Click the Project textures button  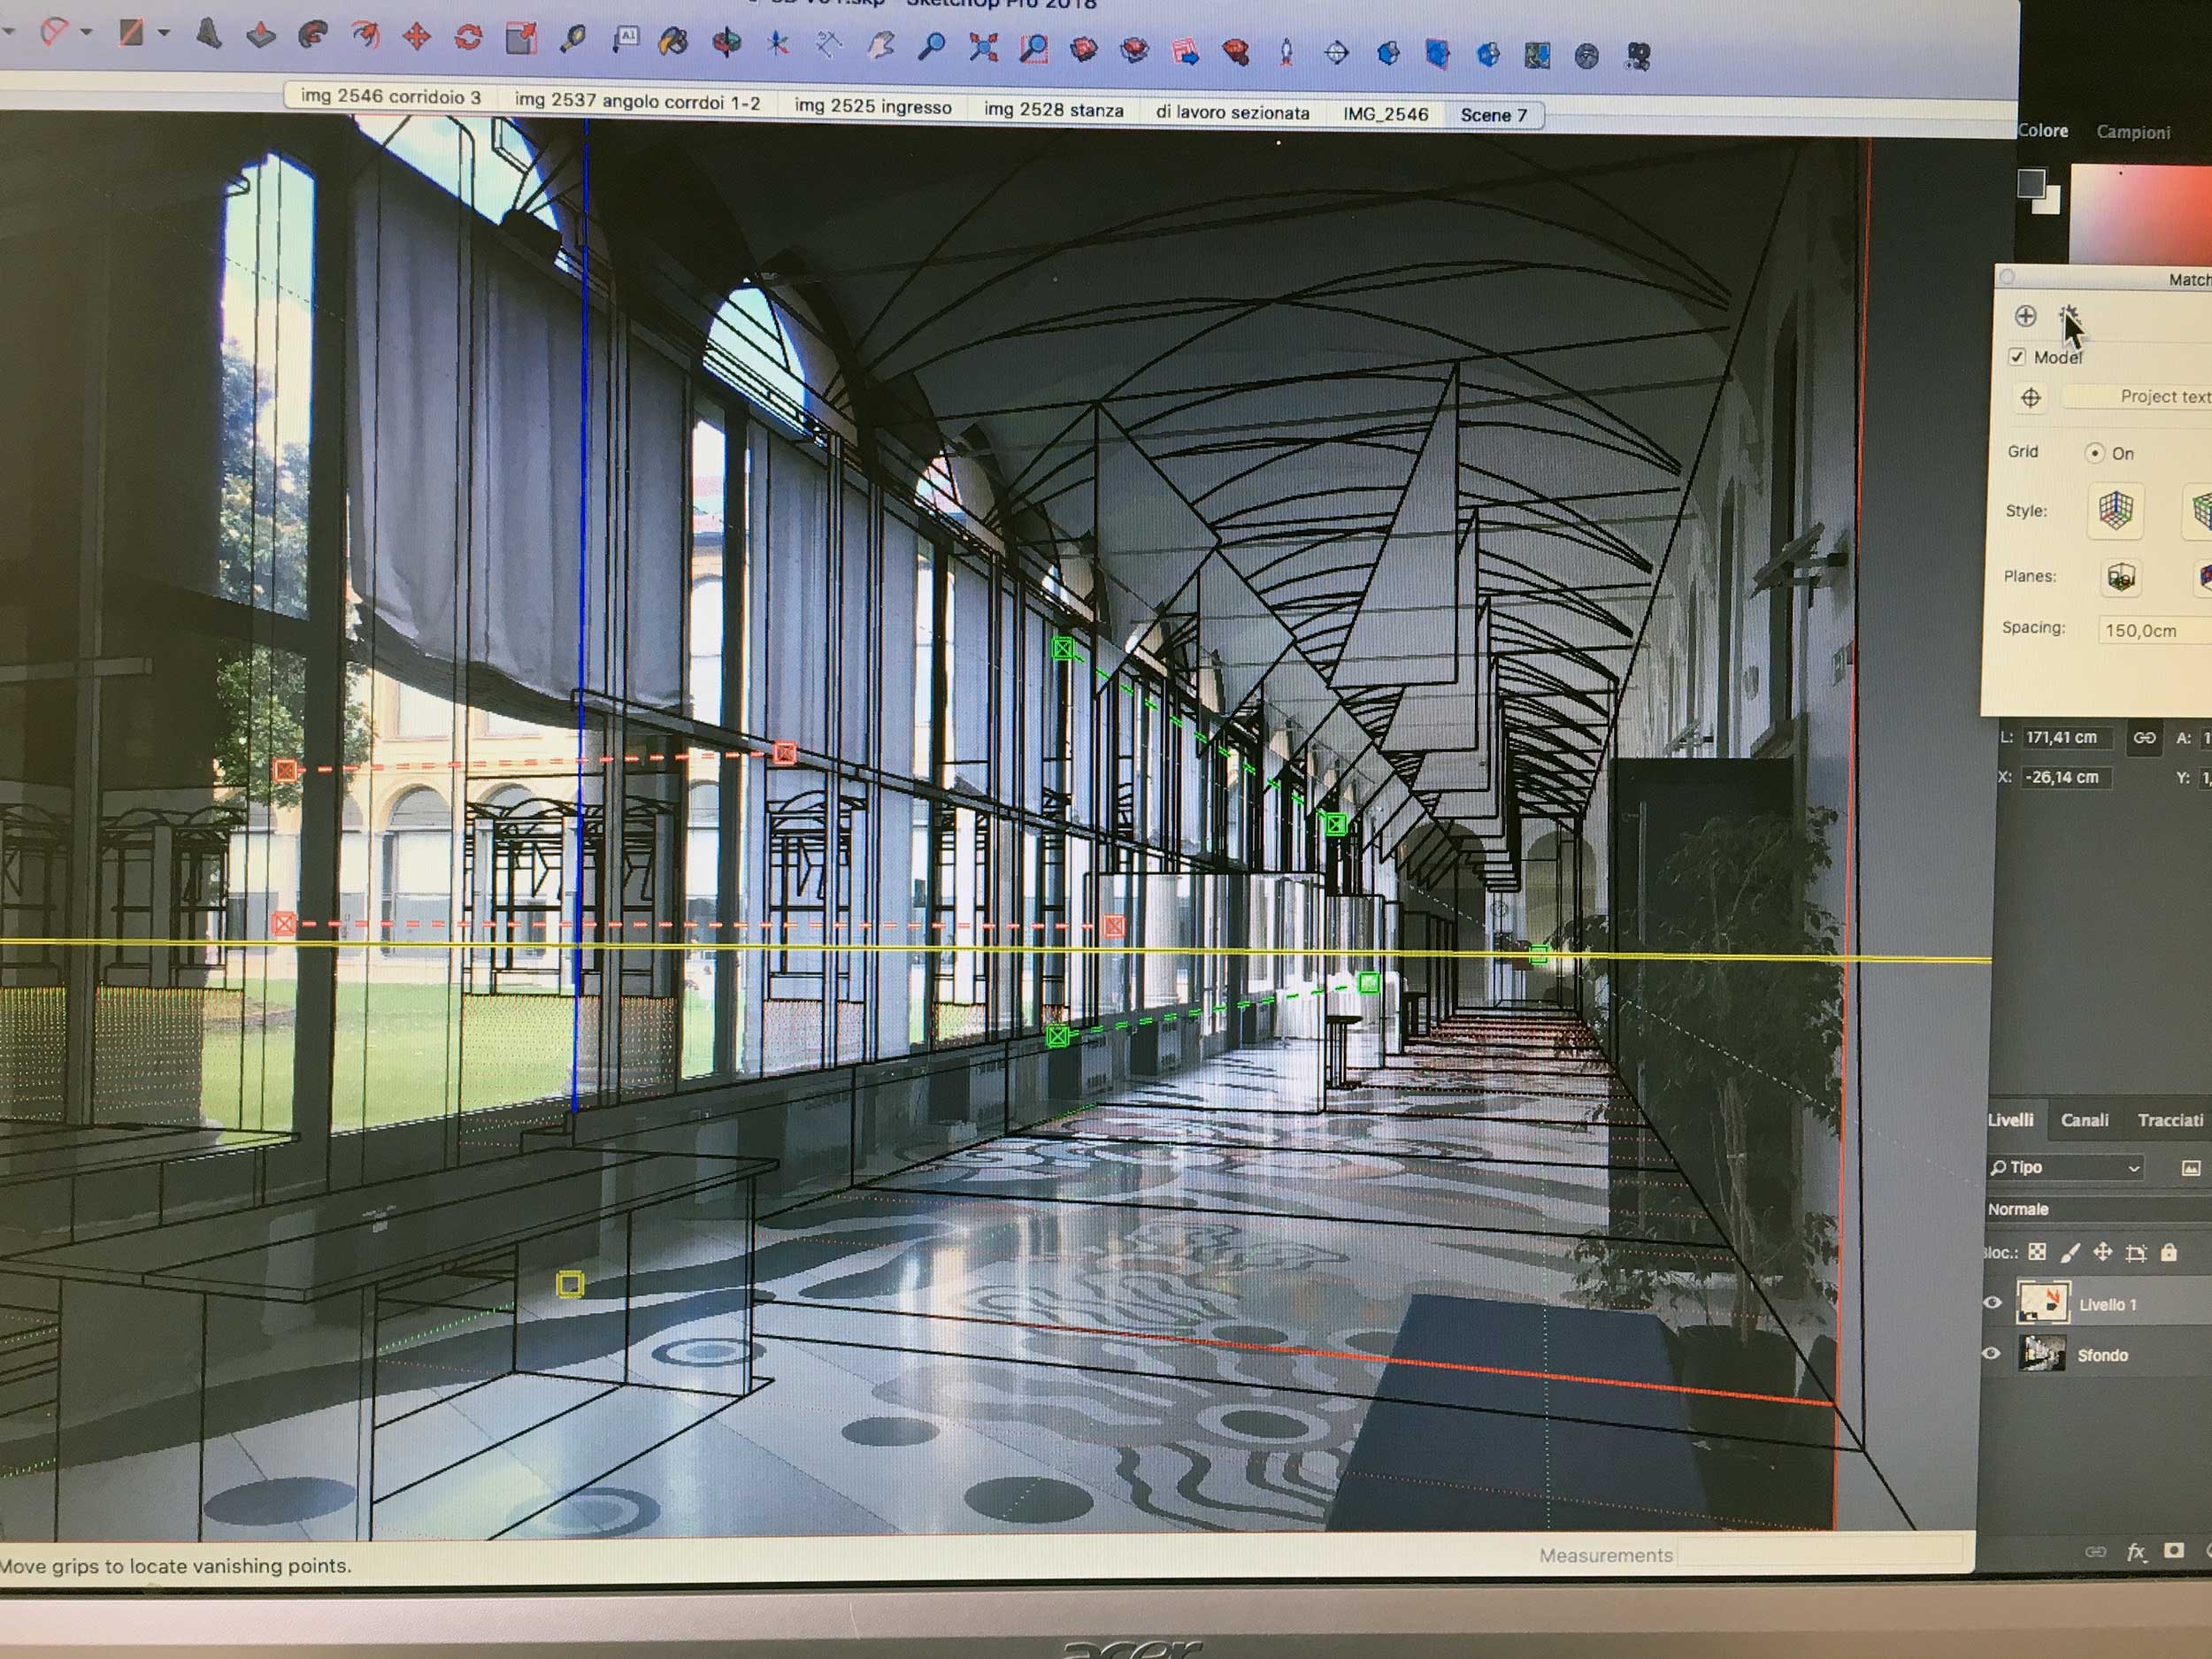(x=2138, y=397)
